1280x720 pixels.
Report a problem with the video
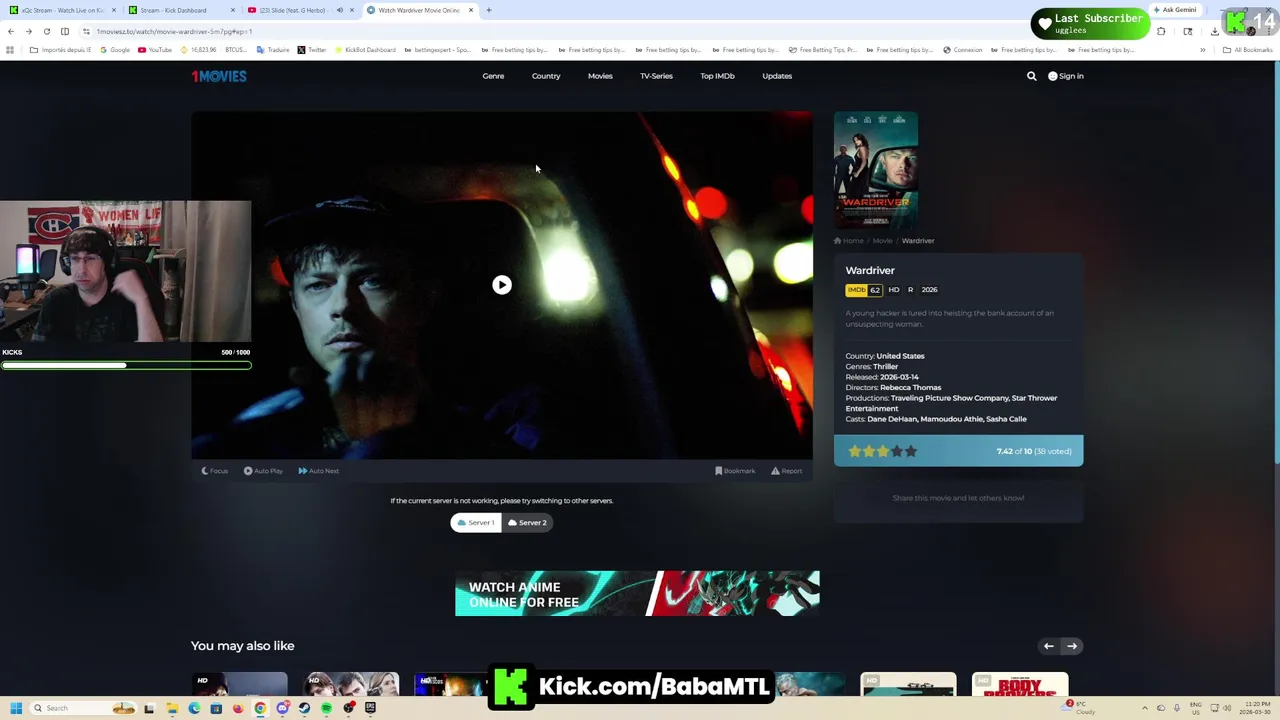pos(786,471)
